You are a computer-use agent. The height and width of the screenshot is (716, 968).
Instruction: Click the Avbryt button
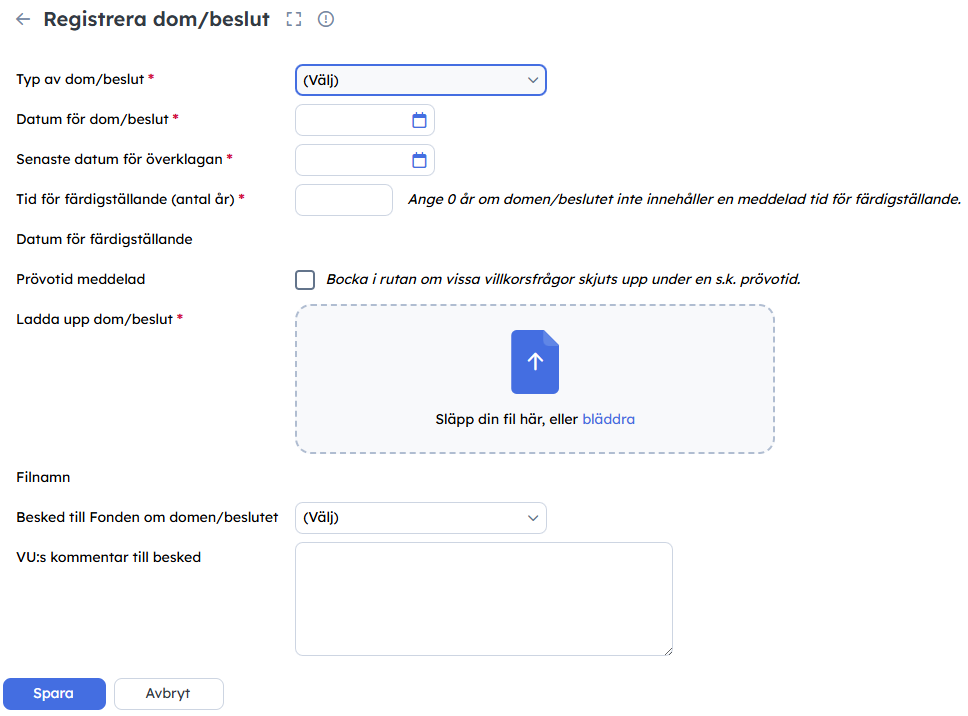tap(168, 694)
